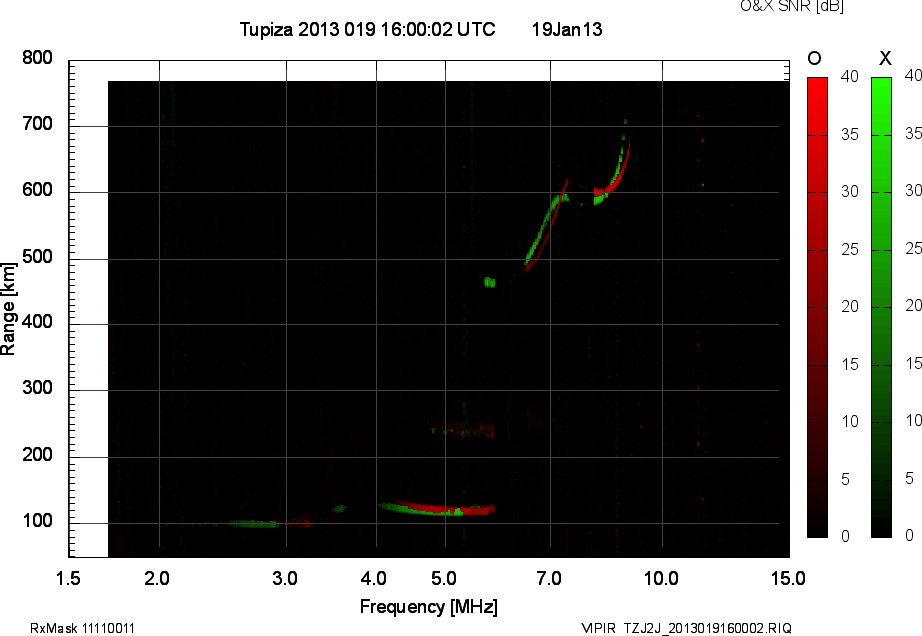The height and width of the screenshot is (636, 922).
Task: Click the 200 range axis tick label
Action: coord(37,455)
